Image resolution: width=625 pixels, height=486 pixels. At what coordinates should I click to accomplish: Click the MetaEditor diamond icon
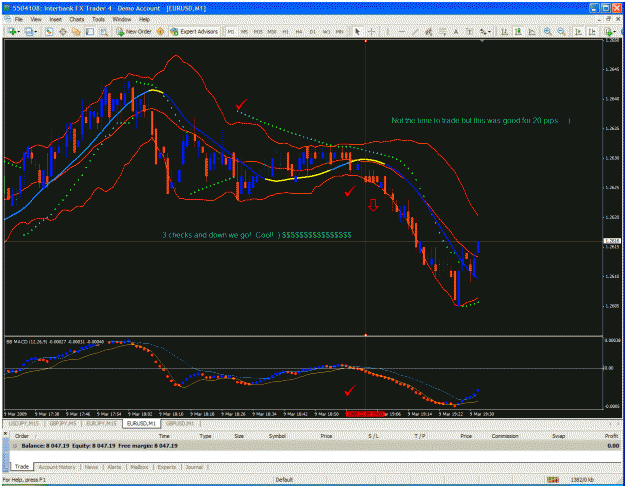(x=160, y=31)
